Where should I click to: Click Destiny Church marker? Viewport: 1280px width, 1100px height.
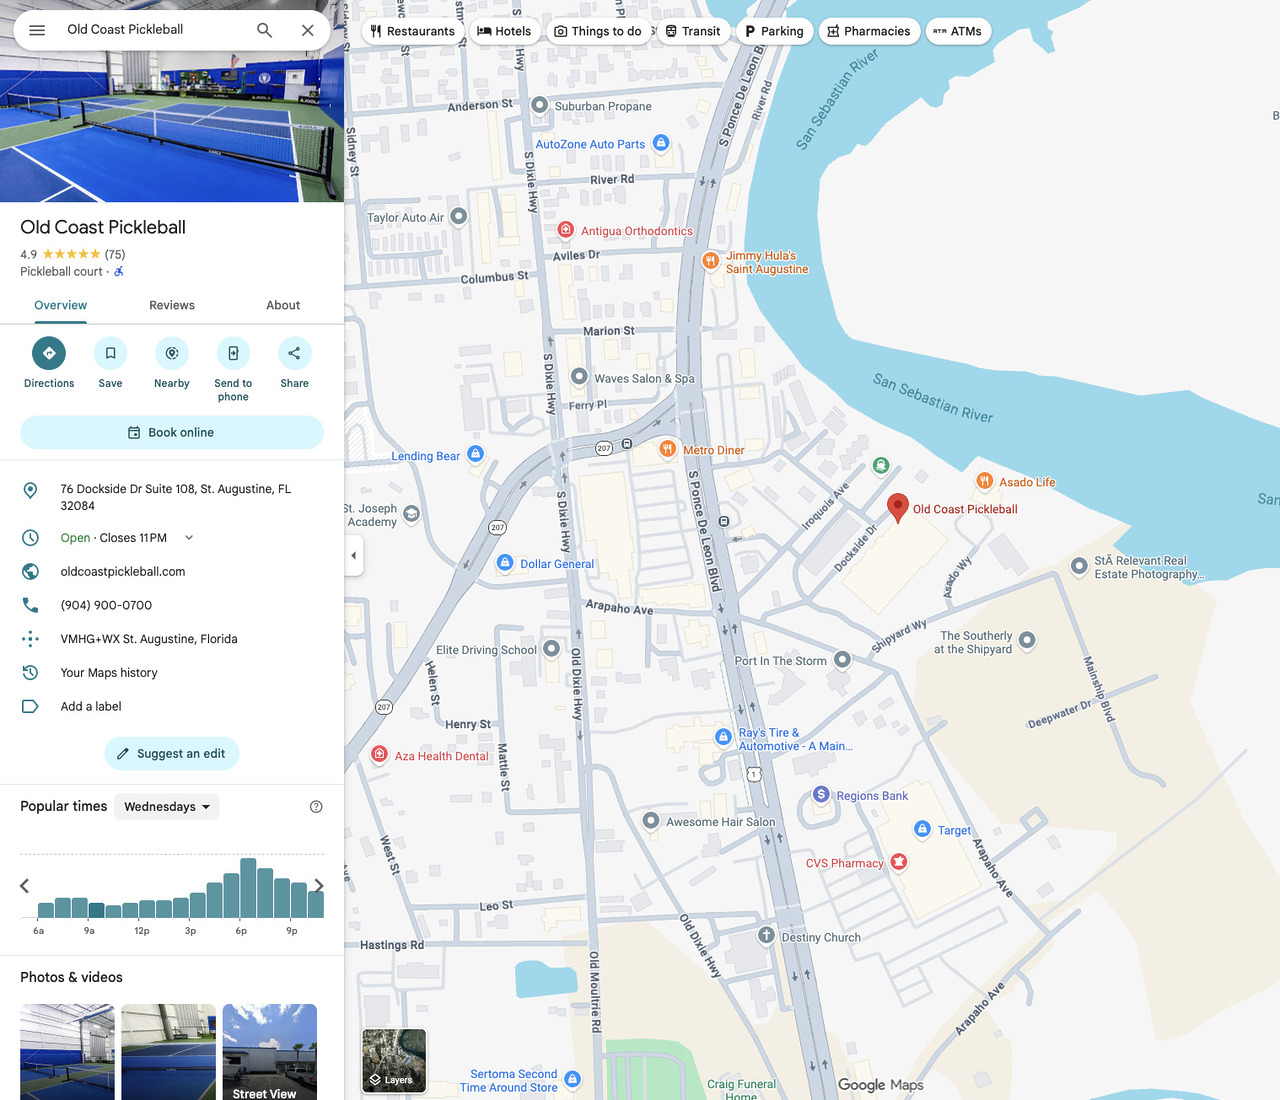coord(766,935)
